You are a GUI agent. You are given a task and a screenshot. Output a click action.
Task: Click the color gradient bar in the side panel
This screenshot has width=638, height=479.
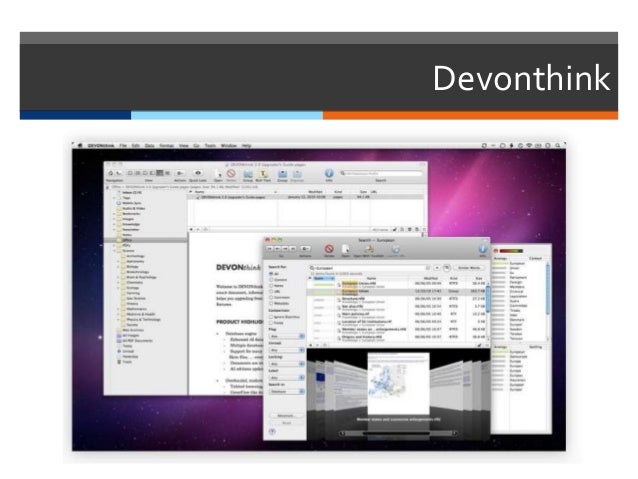click(x=511, y=251)
